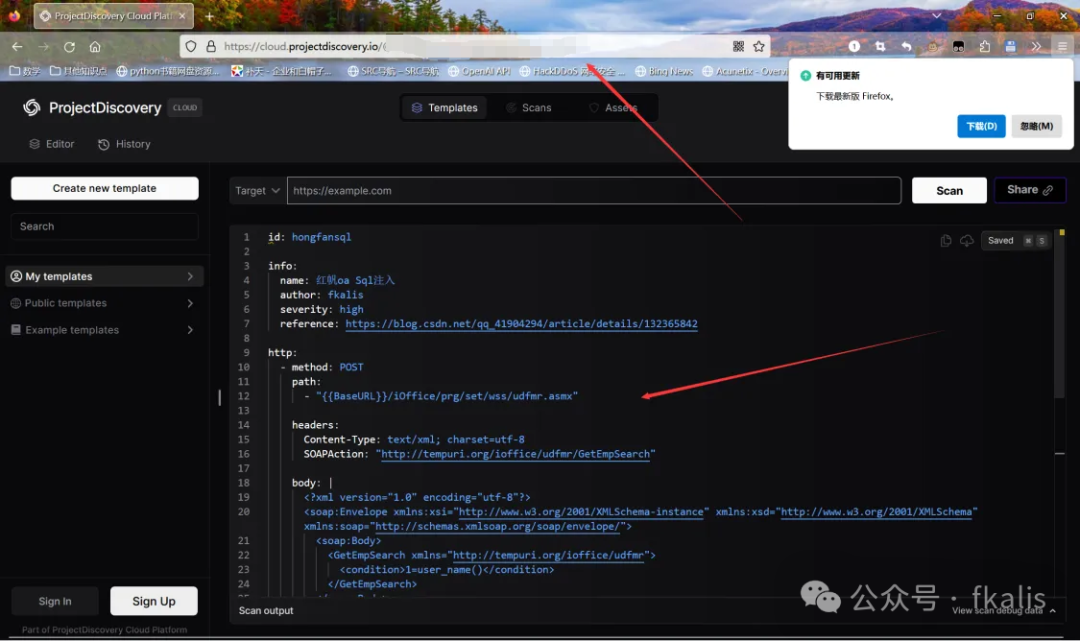1080x641 pixels.
Task: Open the python书籍网盘资源 bookmark
Action: point(168,71)
